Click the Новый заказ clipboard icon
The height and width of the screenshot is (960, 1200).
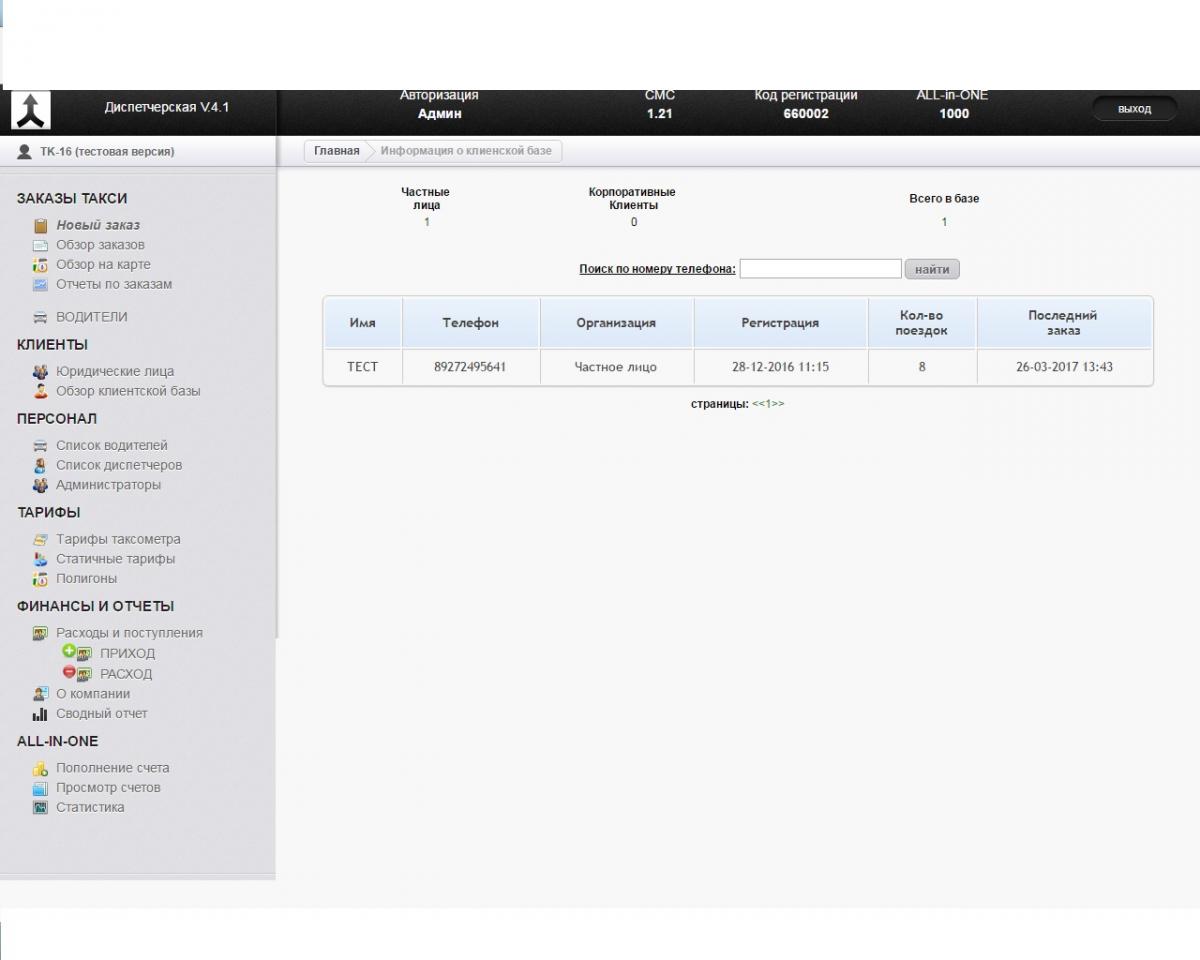click(41, 226)
